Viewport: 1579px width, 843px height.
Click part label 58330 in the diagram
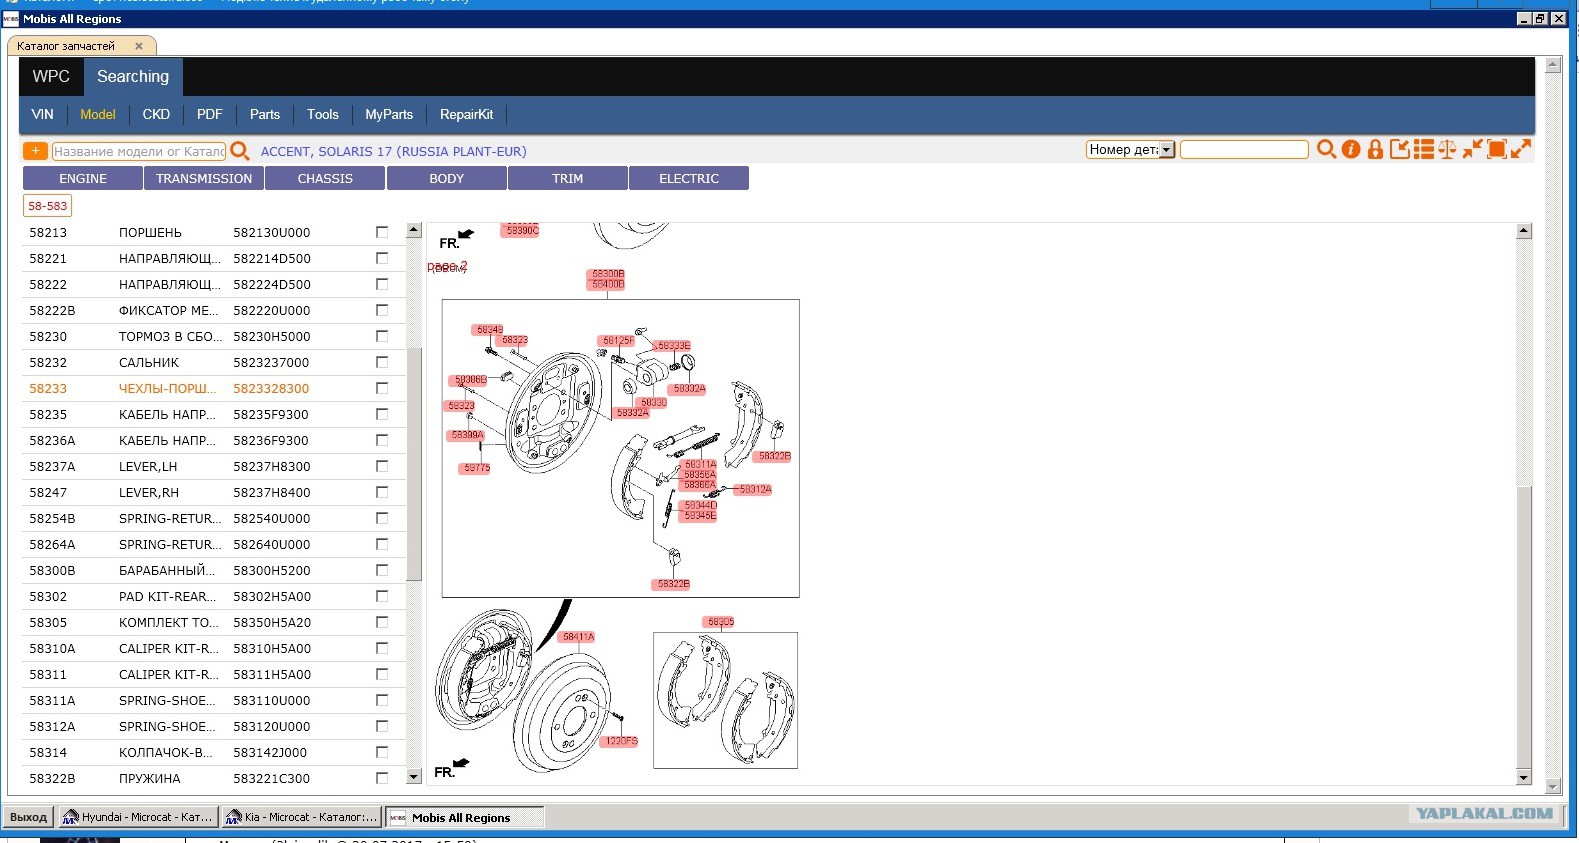(654, 403)
